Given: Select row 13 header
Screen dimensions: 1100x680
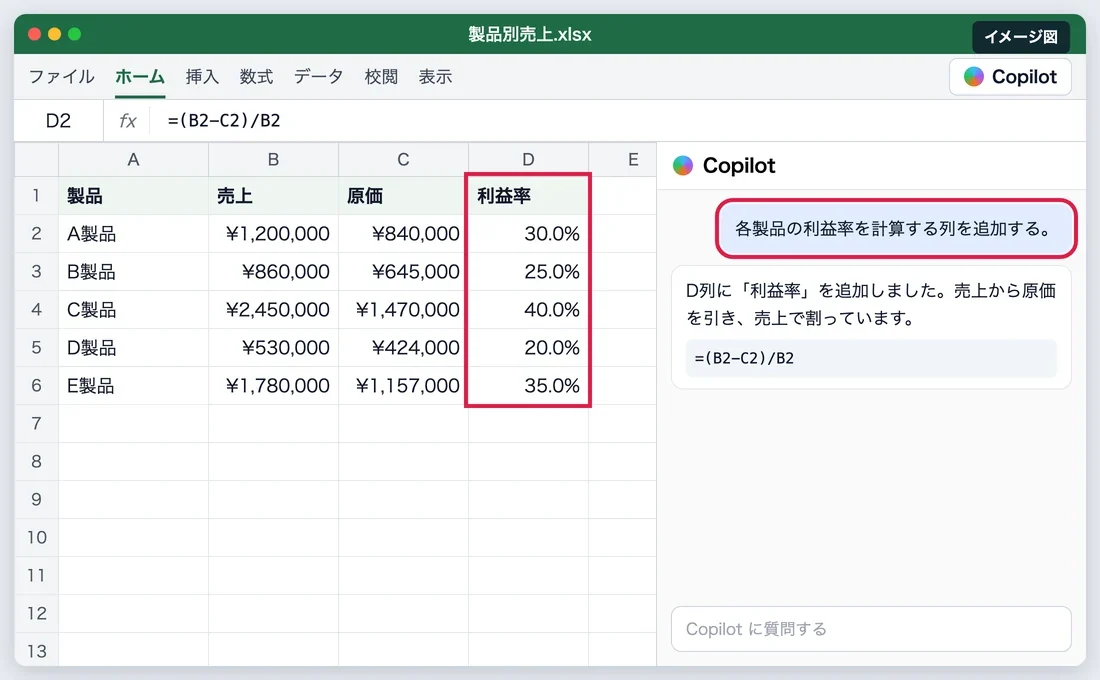Looking at the screenshot, I should coord(36,651).
